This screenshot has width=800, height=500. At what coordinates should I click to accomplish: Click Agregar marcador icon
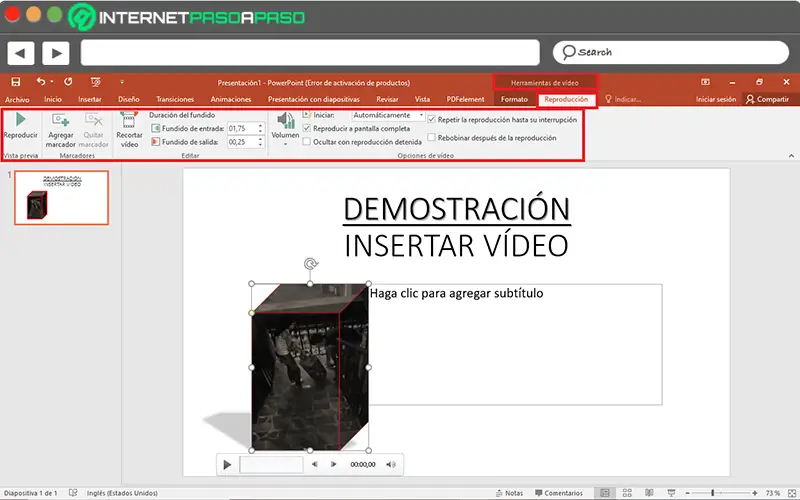click(x=61, y=120)
